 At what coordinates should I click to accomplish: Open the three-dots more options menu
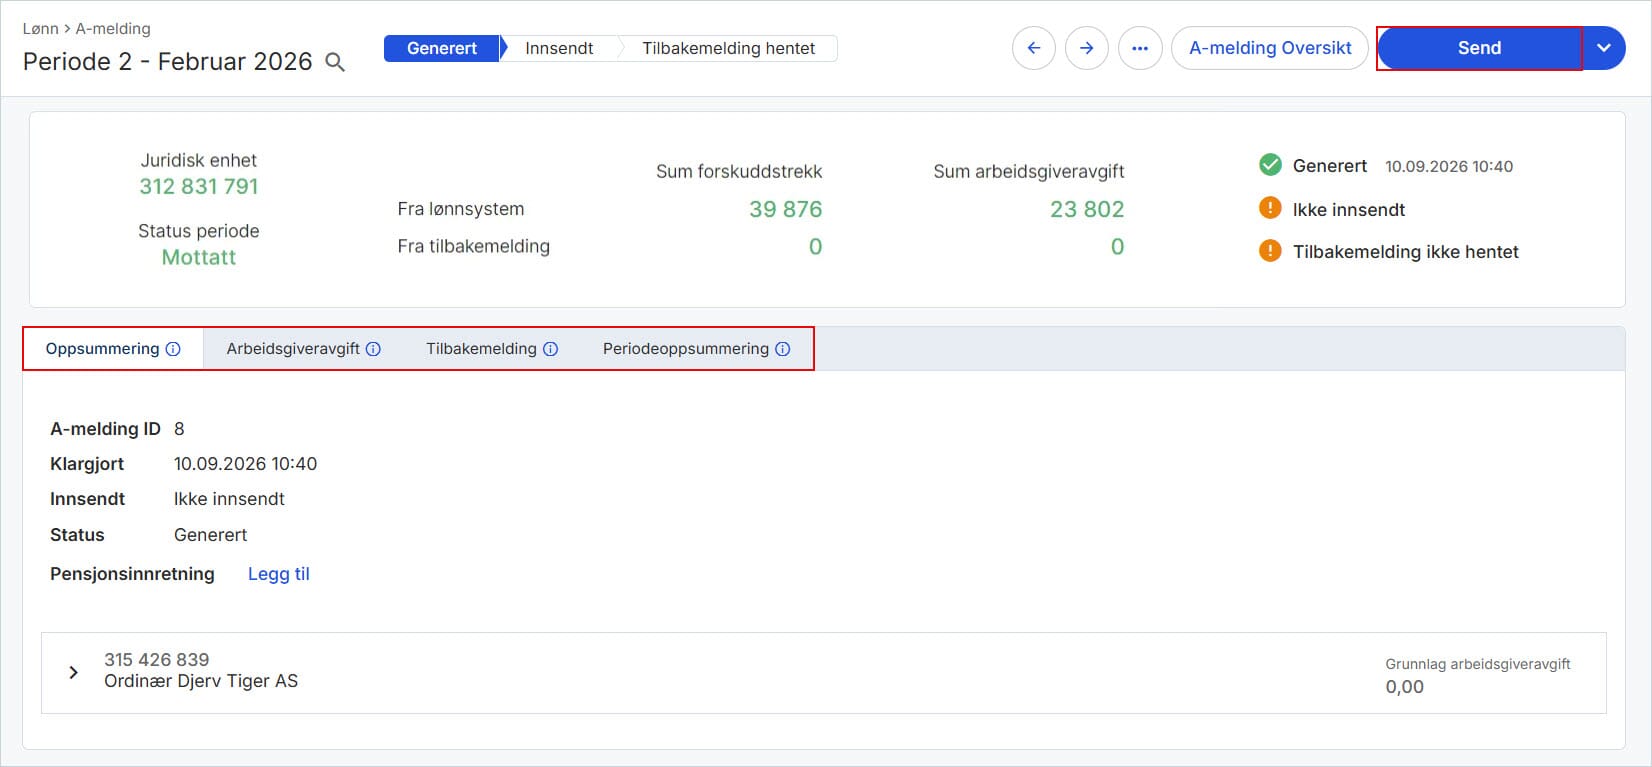coord(1140,48)
